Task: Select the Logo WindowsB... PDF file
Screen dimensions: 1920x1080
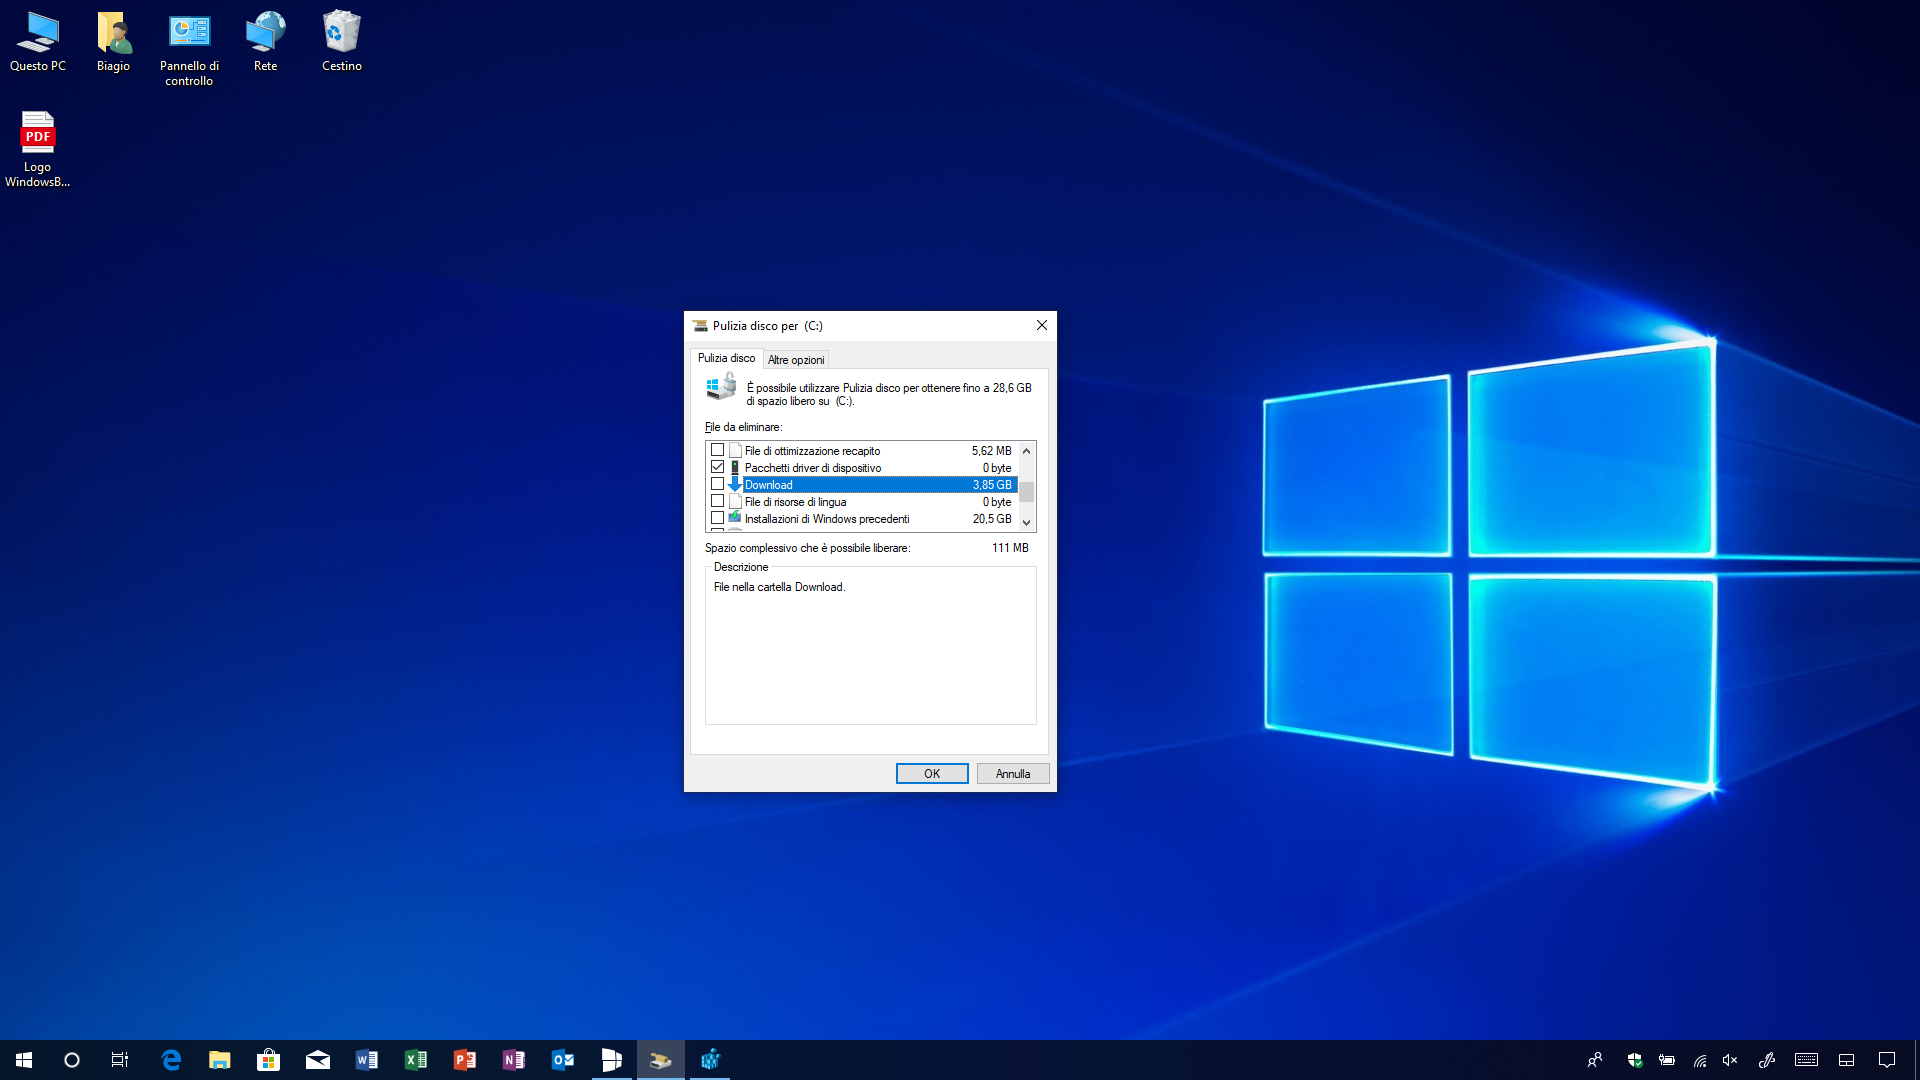Action: (38, 149)
